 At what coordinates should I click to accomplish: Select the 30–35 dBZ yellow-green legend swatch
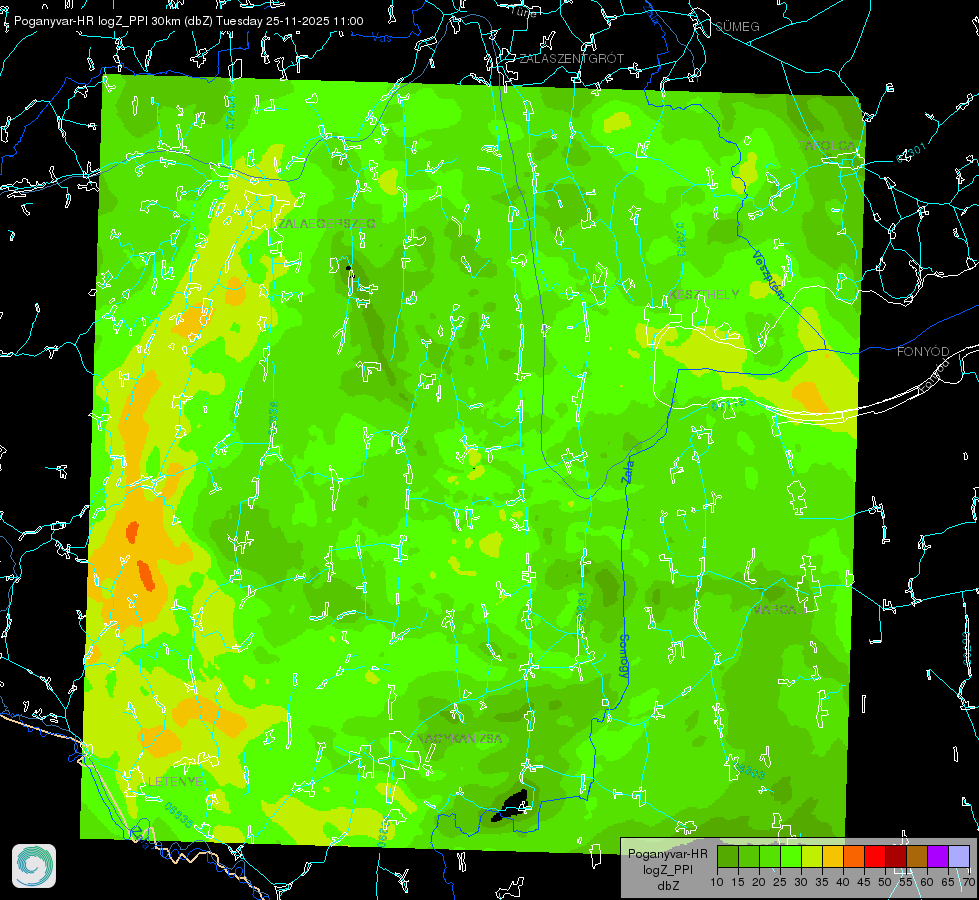(812, 856)
